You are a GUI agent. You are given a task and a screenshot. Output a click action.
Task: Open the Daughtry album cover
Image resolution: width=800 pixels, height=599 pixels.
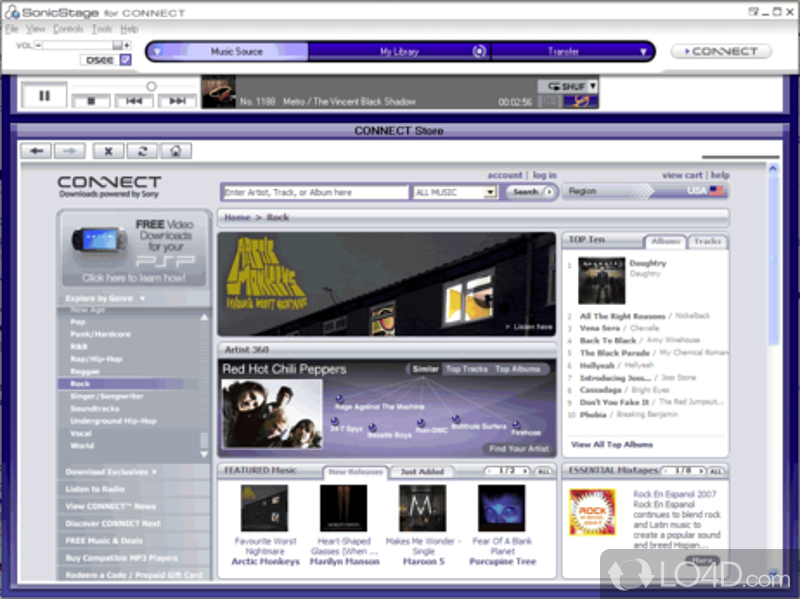(x=602, y=281)
